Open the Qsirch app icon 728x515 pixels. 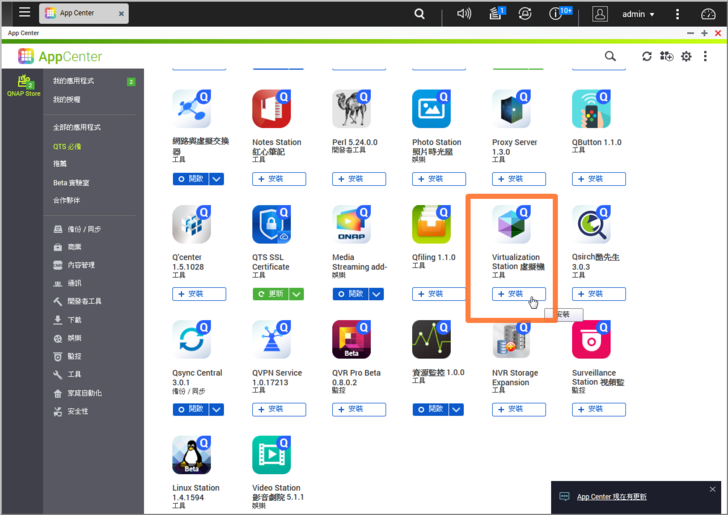click(x=591, y=224)
